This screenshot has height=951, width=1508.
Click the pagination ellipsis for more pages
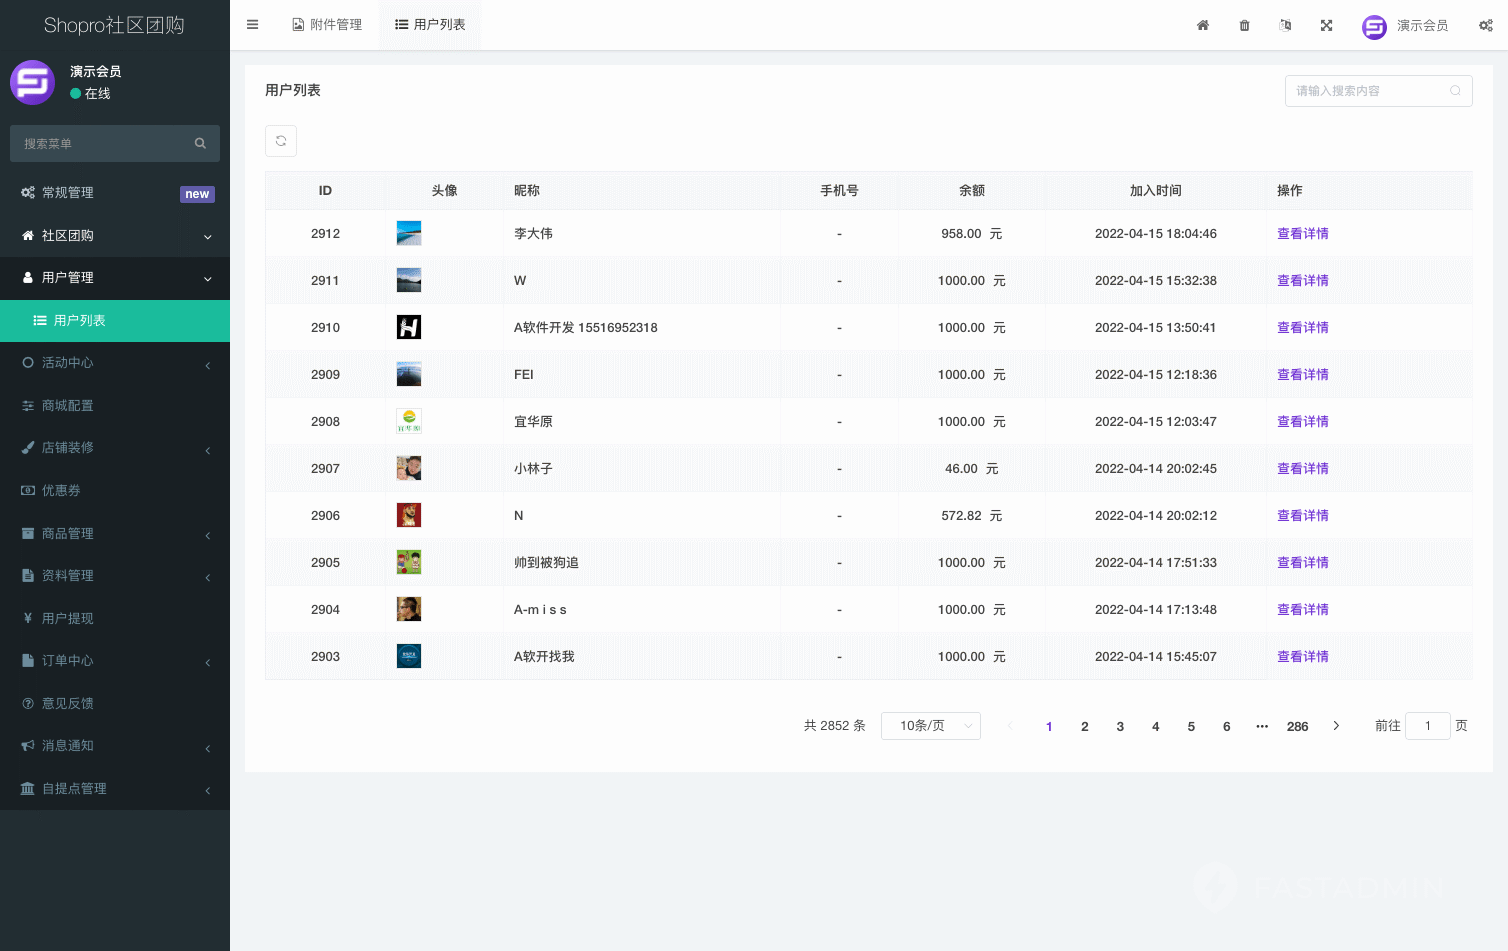[x=1262, y=726]
